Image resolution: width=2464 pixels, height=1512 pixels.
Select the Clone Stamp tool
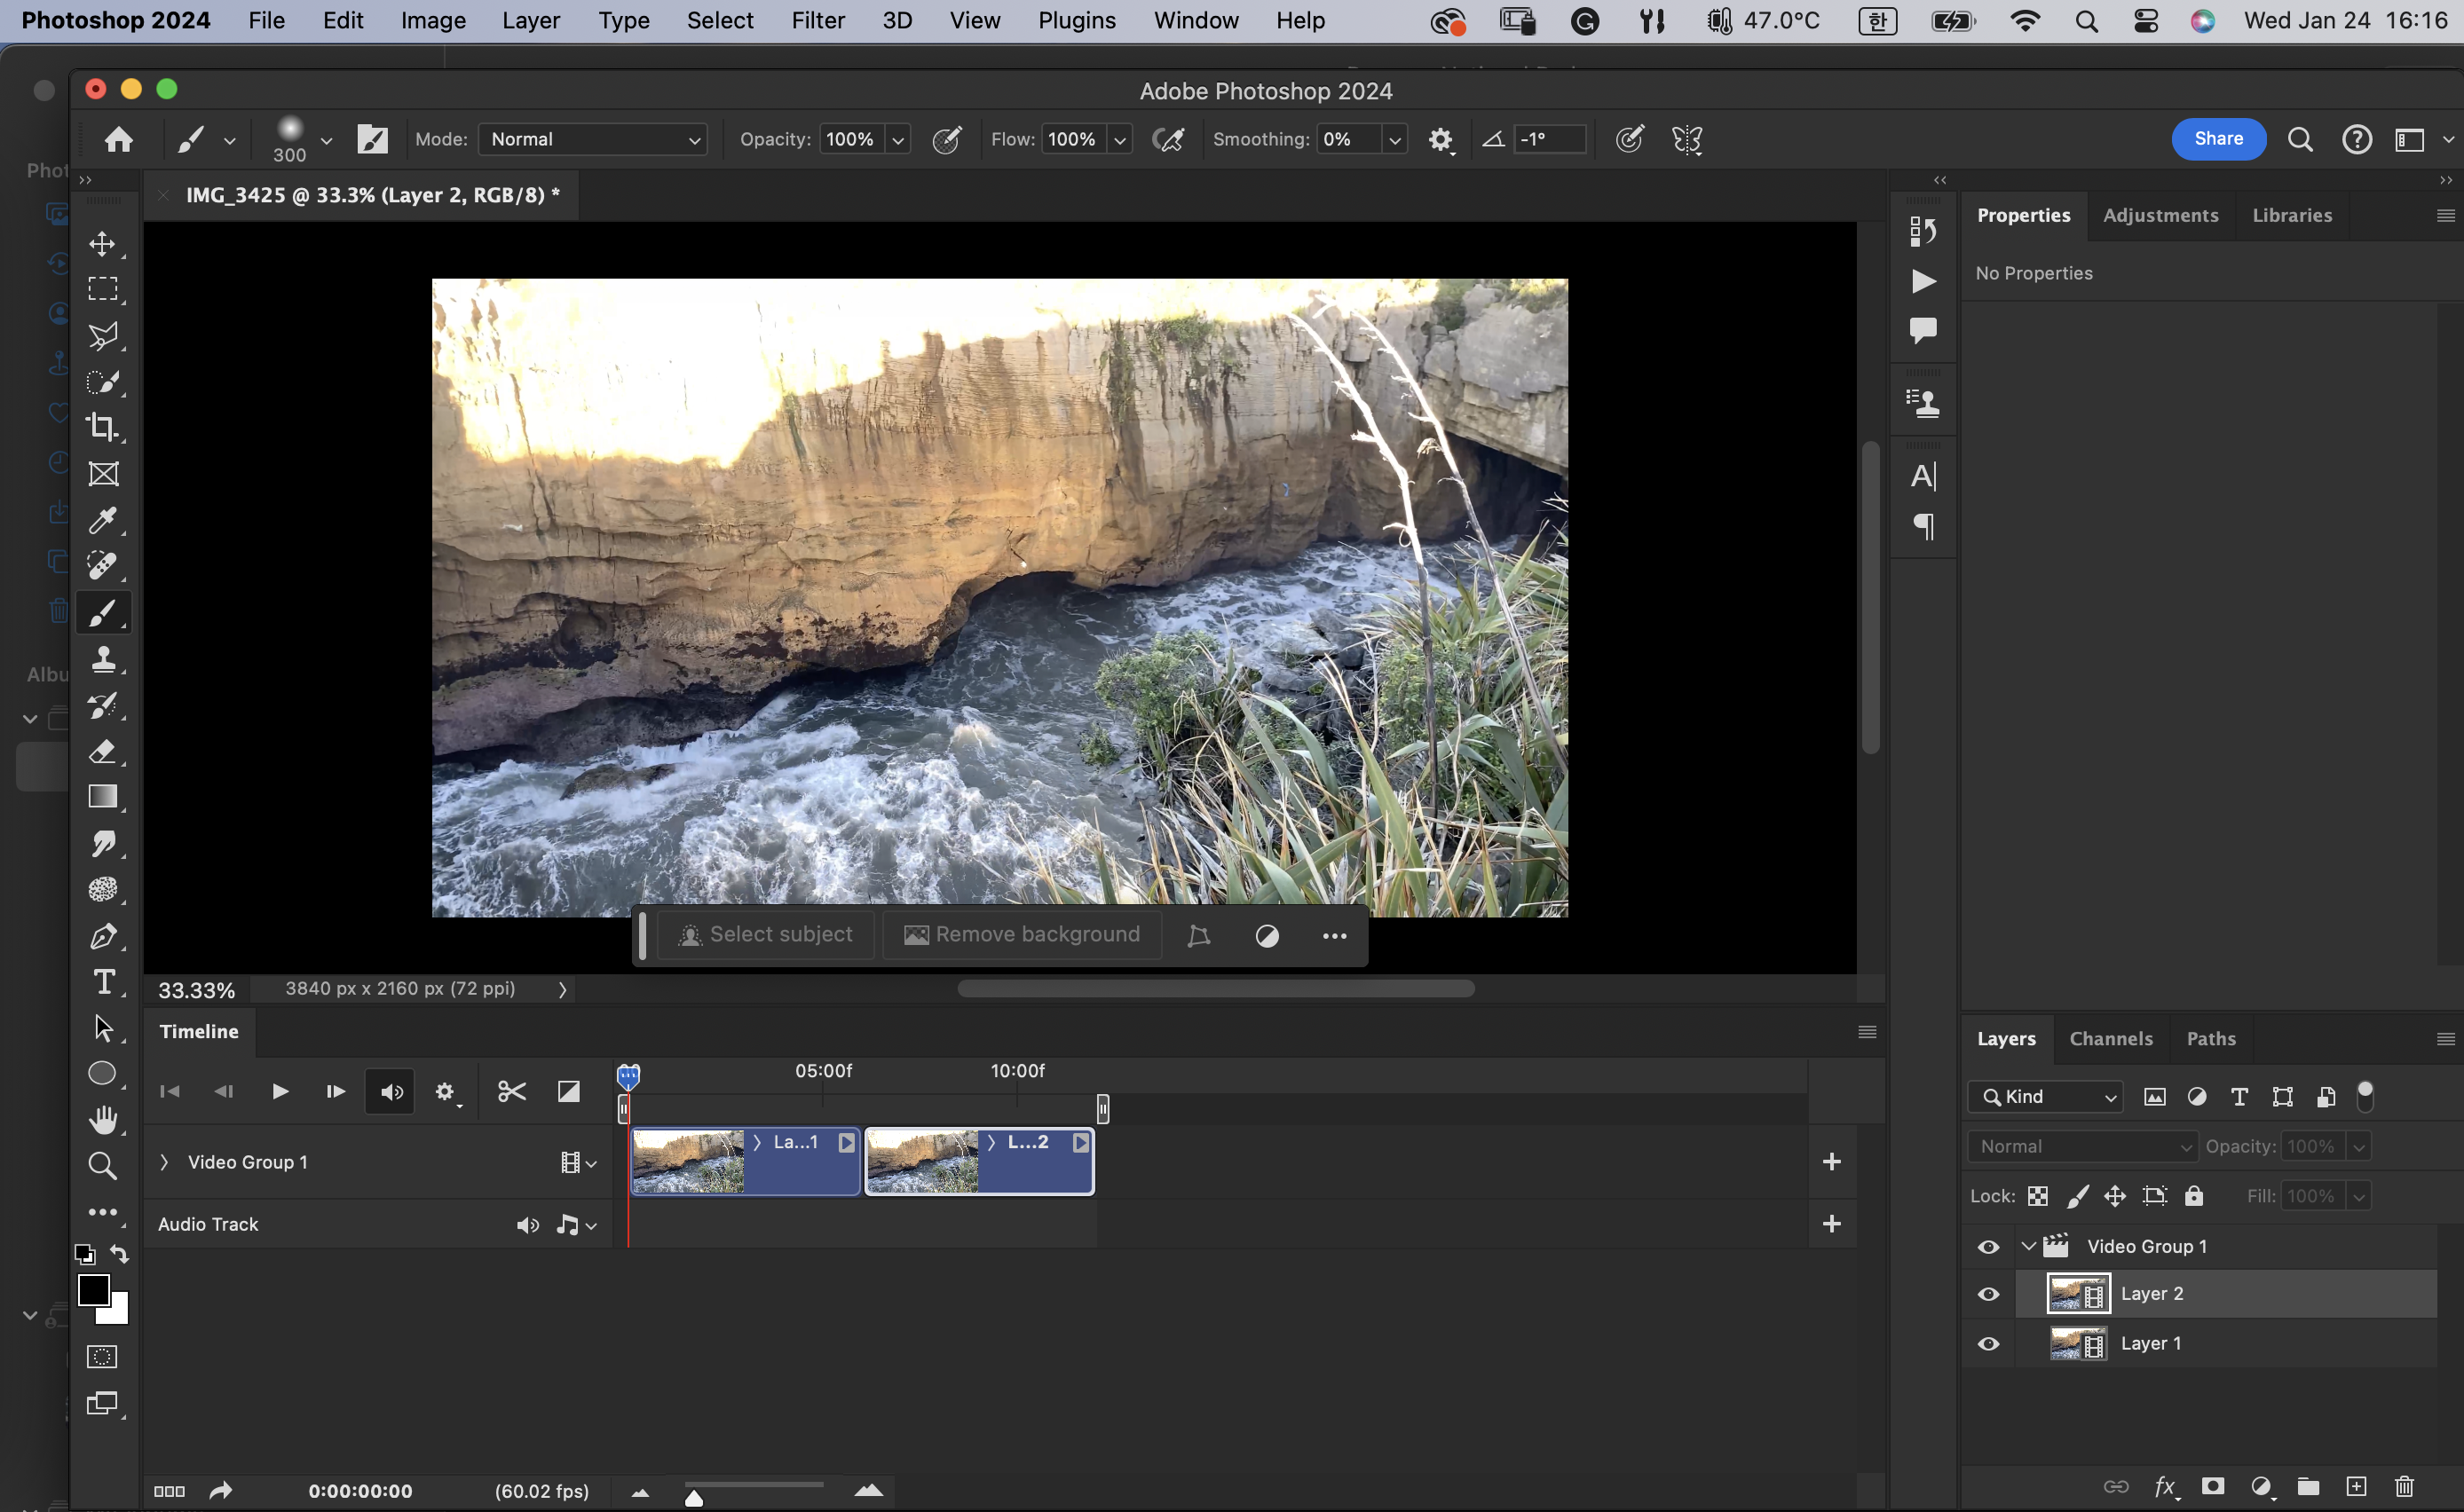click(103, 659)
